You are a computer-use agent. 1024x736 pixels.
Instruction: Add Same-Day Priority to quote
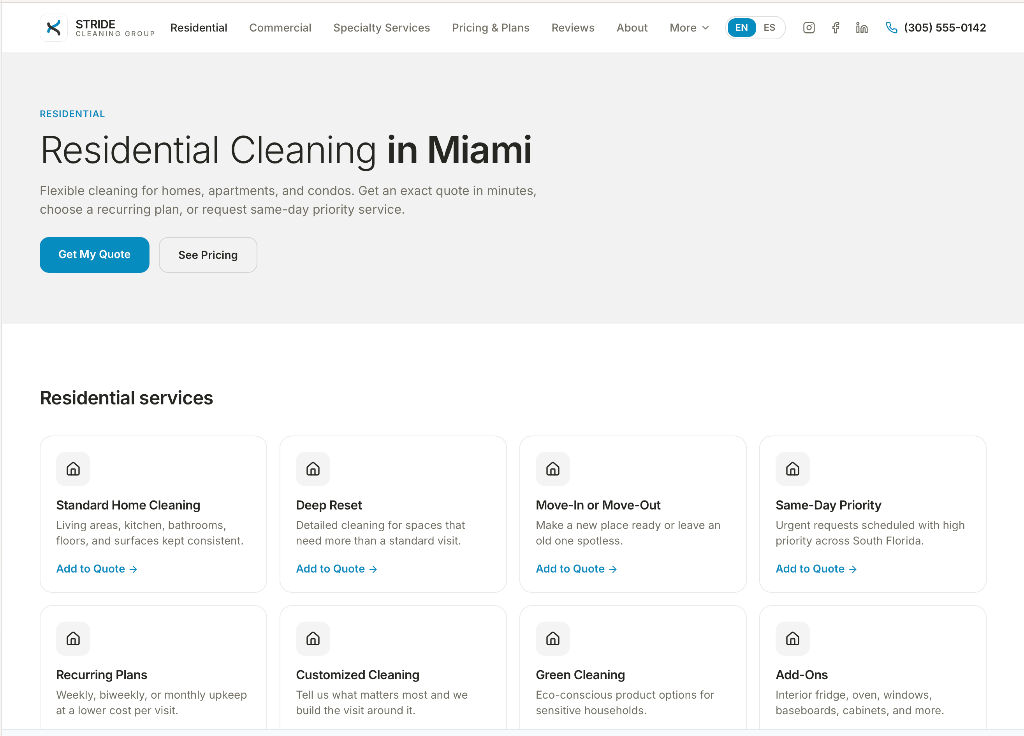click(x=816, y=569)
